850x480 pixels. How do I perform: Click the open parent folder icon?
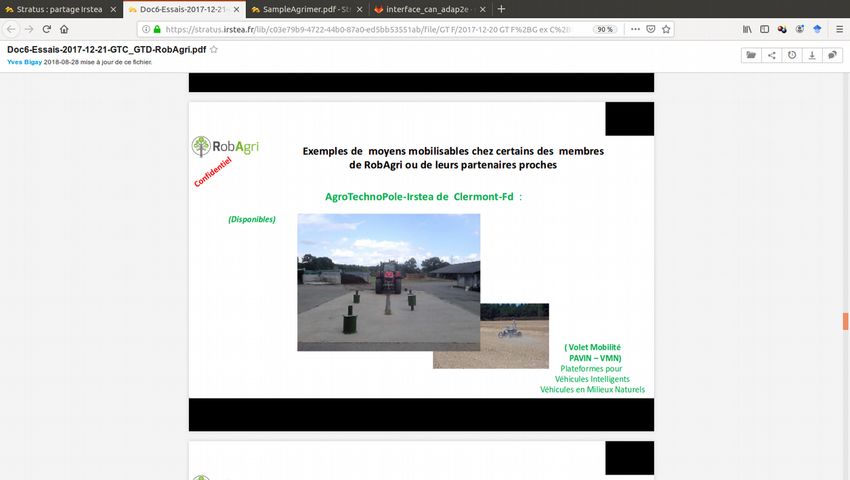click(x=749, y=55)
